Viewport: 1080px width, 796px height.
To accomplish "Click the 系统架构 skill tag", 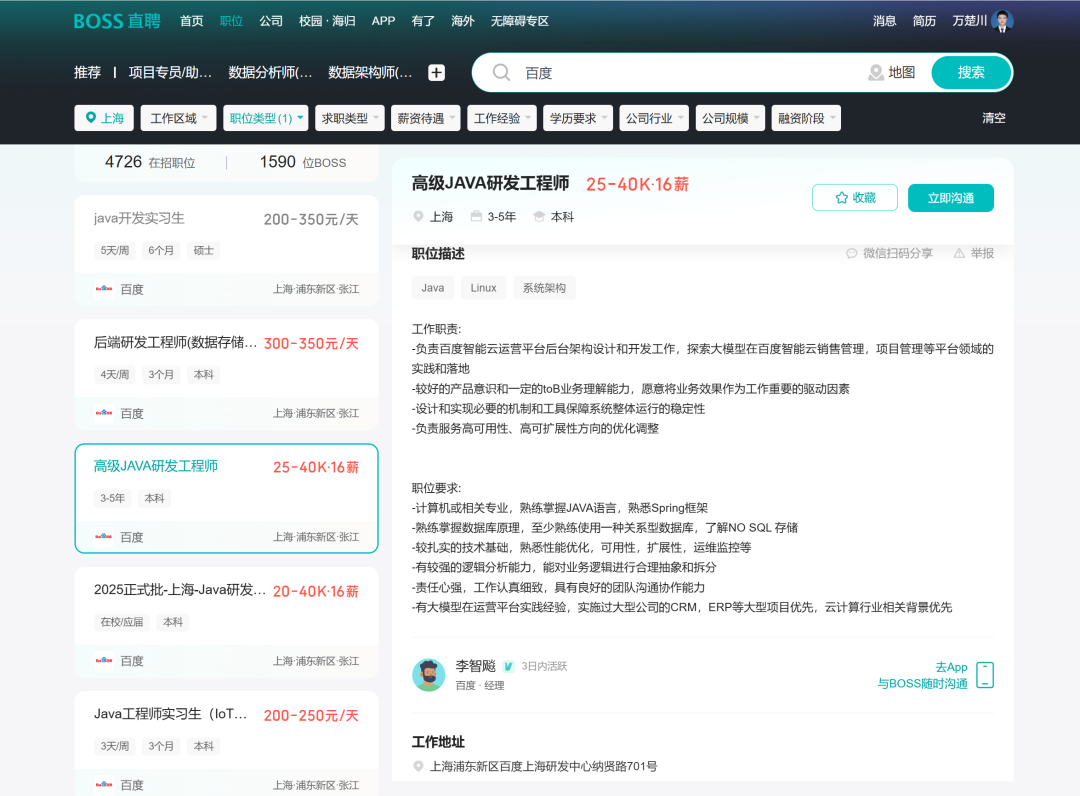I will pos(544,288).
